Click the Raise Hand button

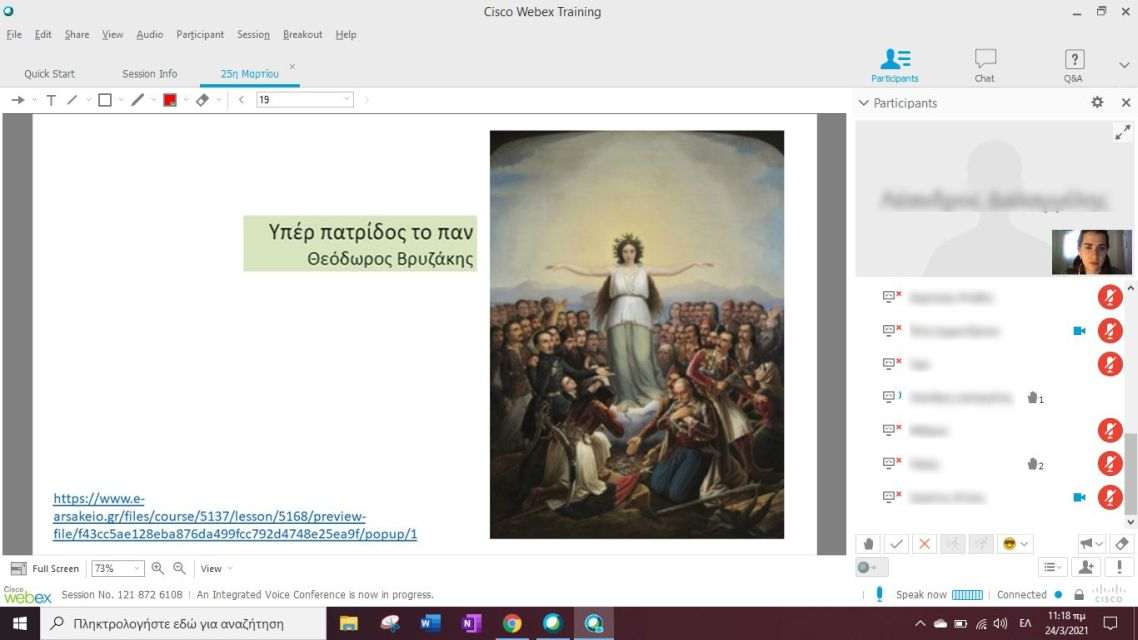[x=868, y=544]
